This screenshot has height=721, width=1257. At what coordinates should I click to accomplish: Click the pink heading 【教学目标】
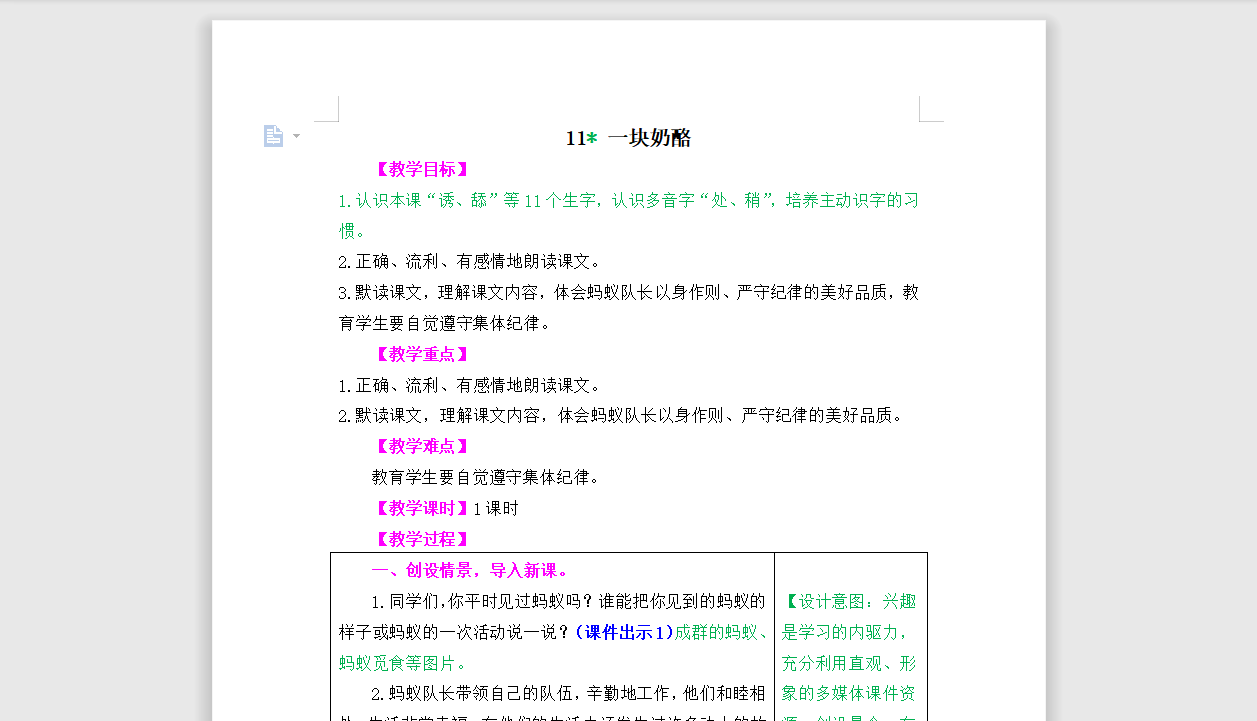[x=421, y=168]
